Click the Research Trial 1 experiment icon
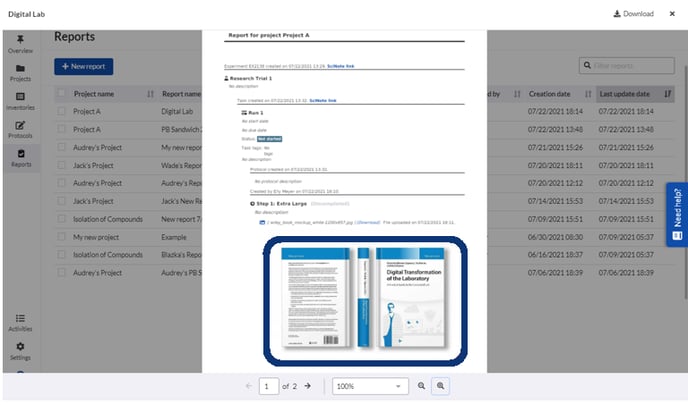The width and height of the screenshot is (688, 405). 226,78
